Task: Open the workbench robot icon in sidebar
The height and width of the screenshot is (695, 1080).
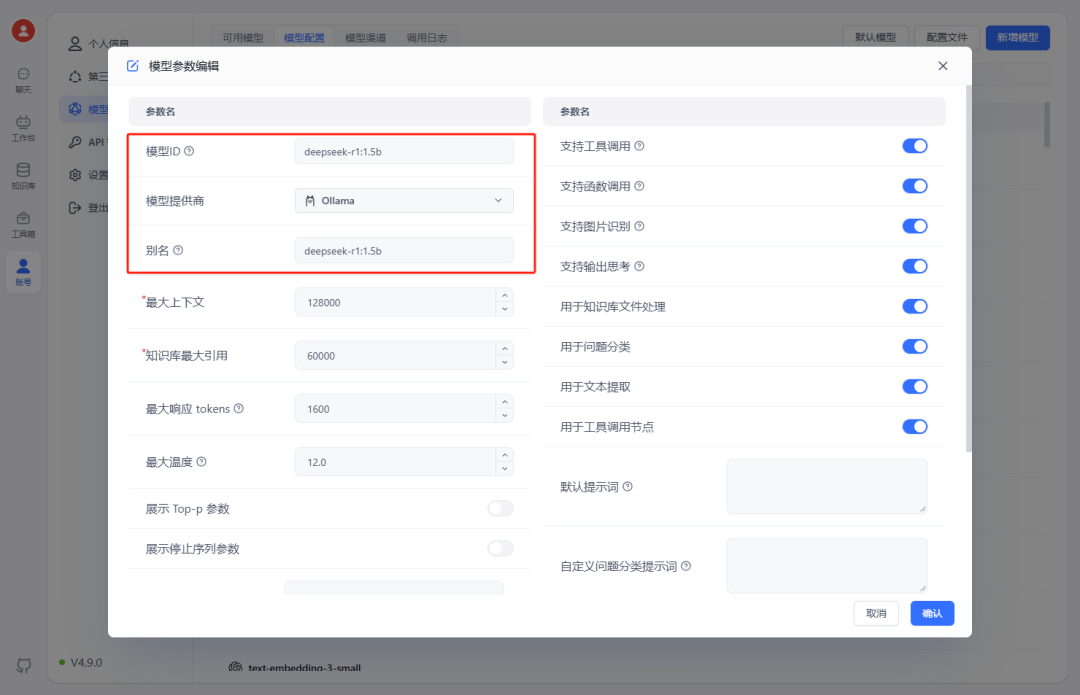Action: pyautogui.click(x=23, y=122)
